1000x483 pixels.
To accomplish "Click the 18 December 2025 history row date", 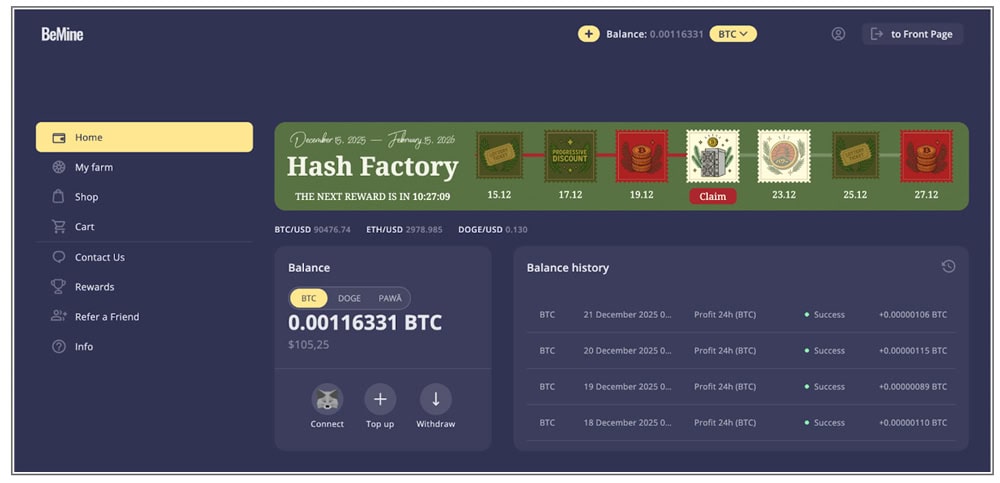I will coord(628,422).
